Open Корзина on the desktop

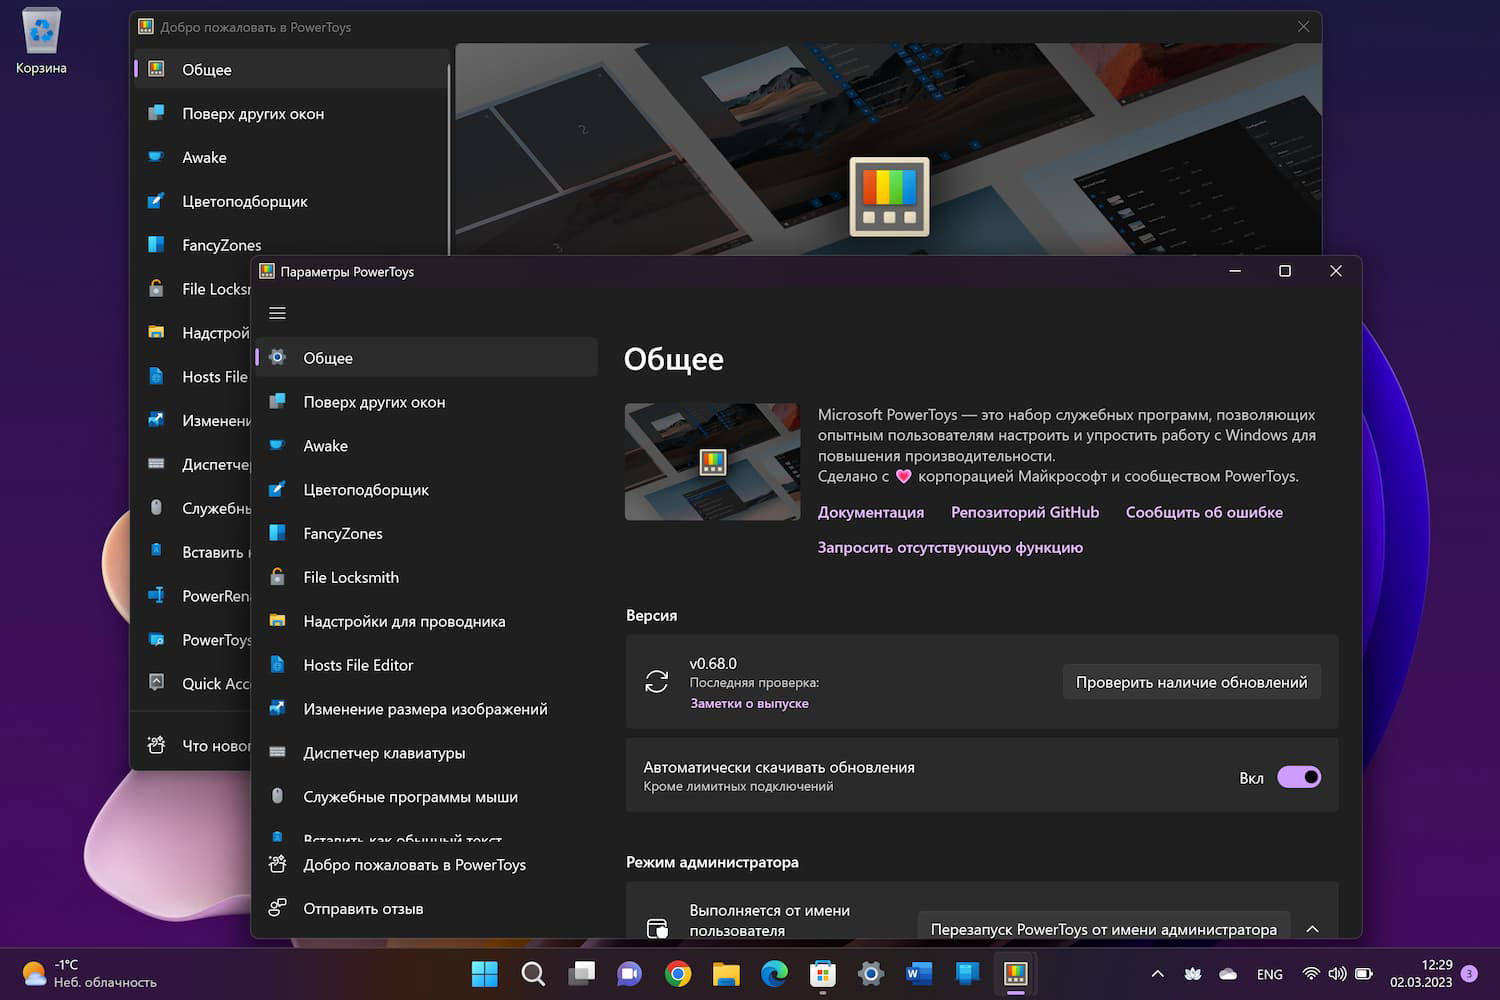click(41, 42)
